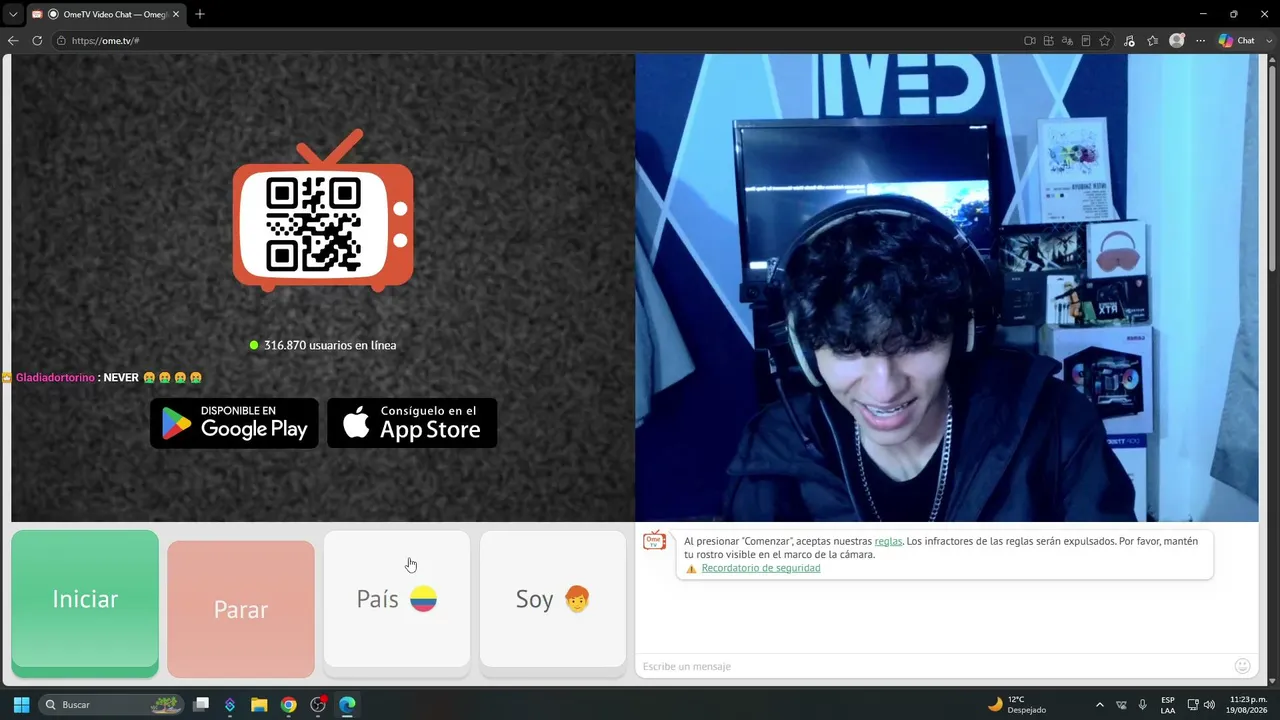The height and width of the screenshot is (720, 1280).
Task: Launch Google Chrome from the taskbar
Action: pos(288,705)
